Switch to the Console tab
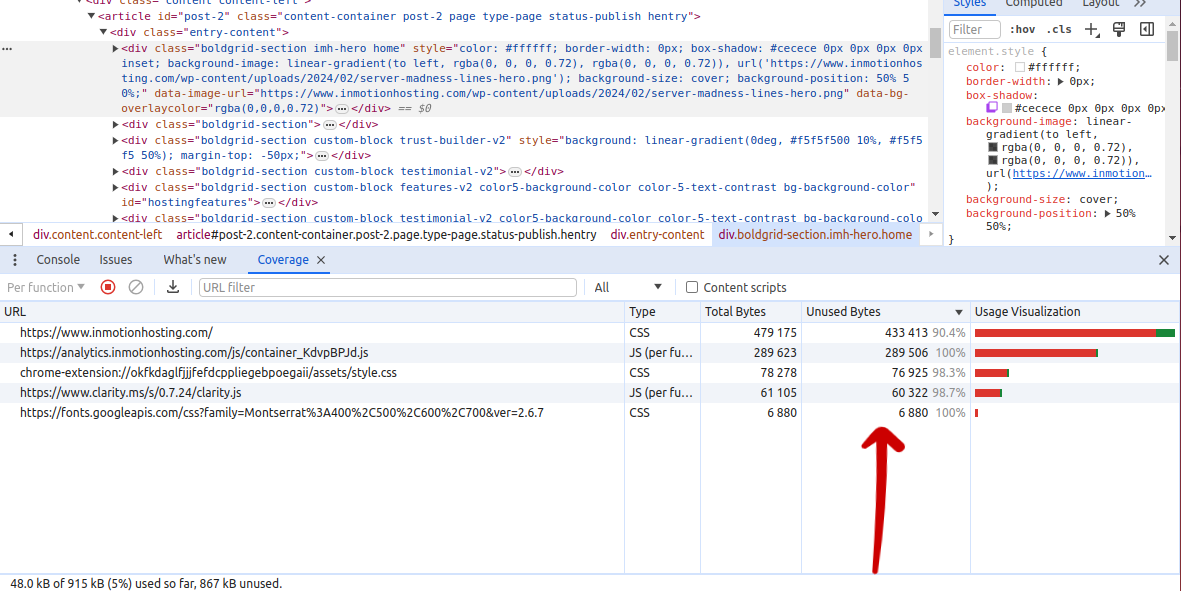 point(58,260)
